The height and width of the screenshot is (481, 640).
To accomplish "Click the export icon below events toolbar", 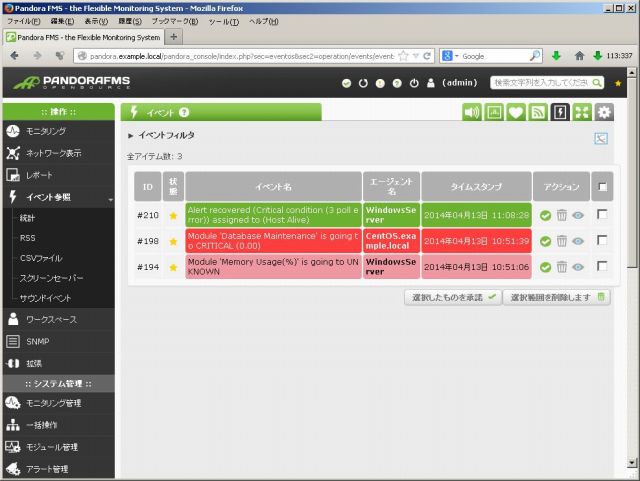I will pos(601,138).
